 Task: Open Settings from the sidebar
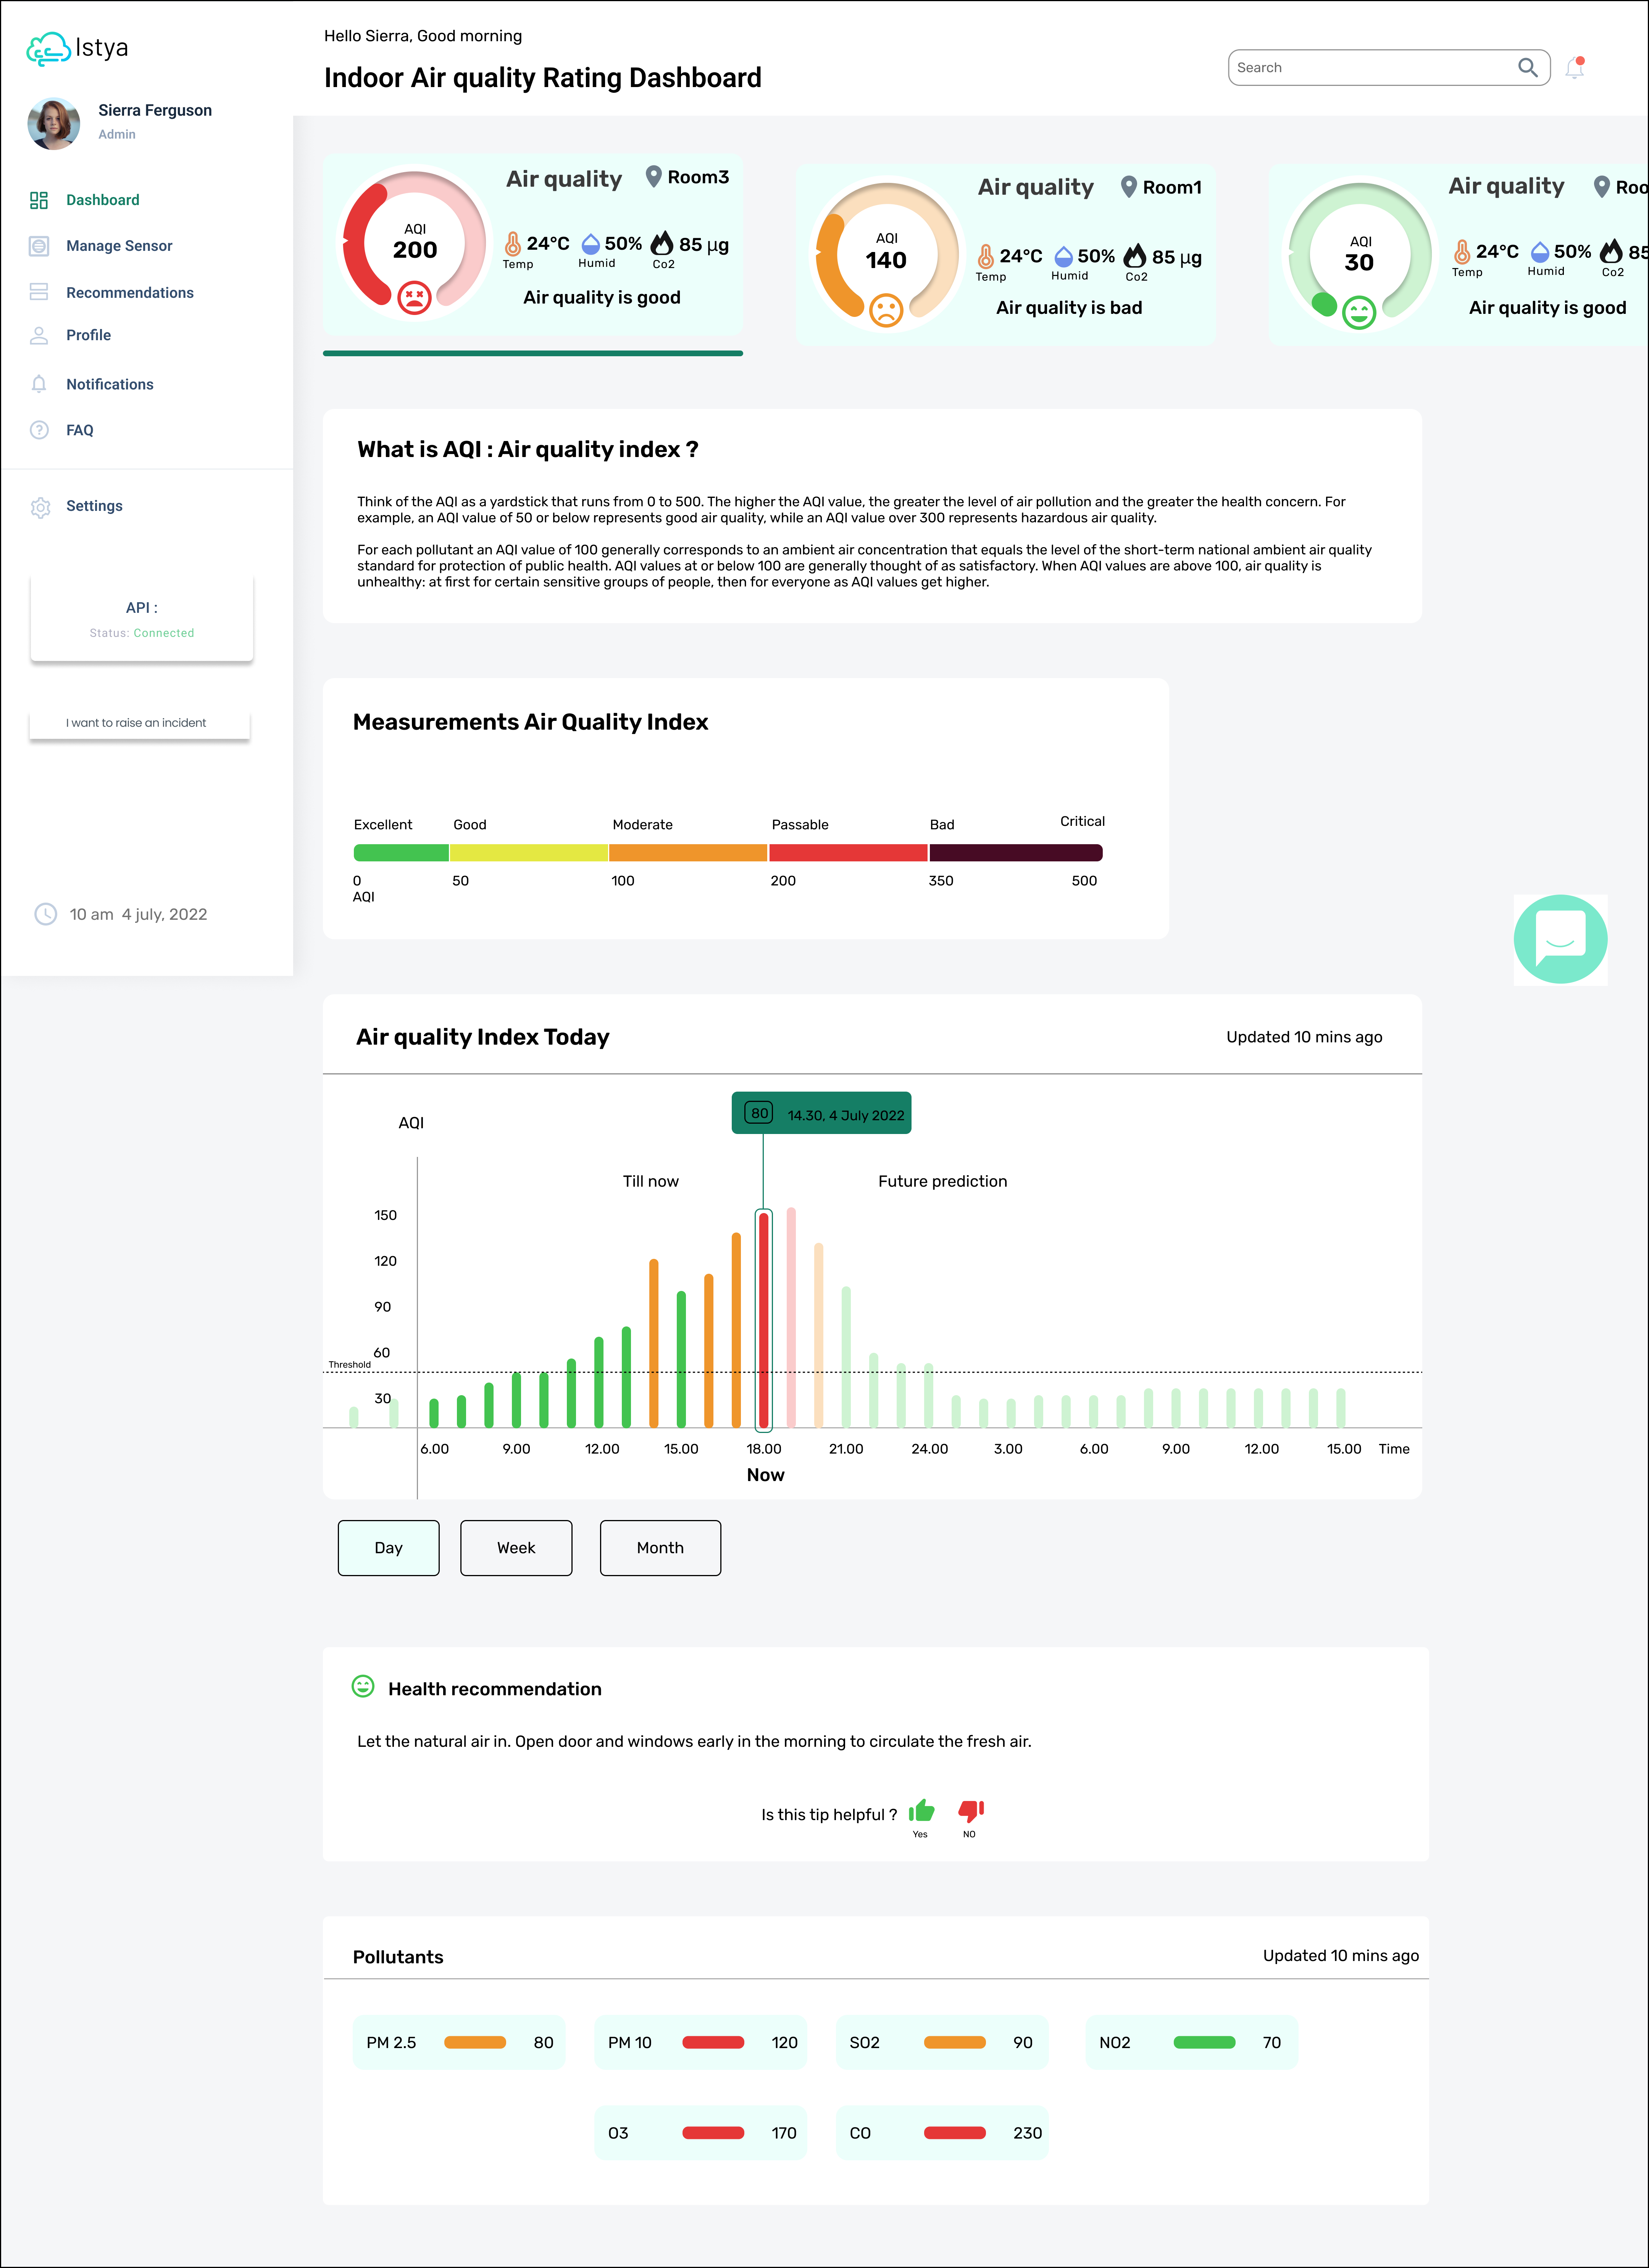coord(94,506)
